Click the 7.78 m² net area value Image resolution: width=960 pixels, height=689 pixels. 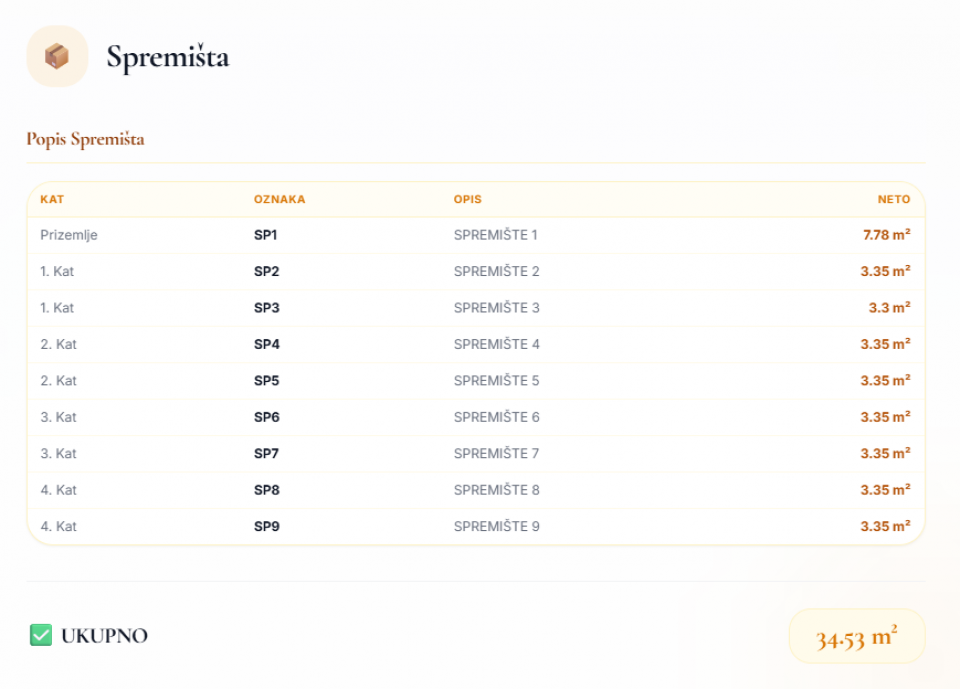[x=887, y=235]
